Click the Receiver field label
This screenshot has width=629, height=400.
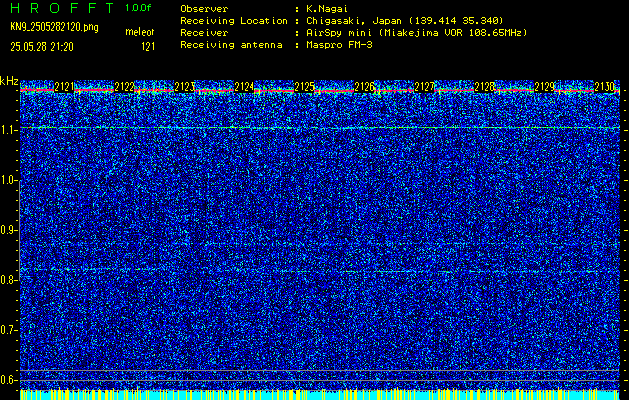click(204, 33)
